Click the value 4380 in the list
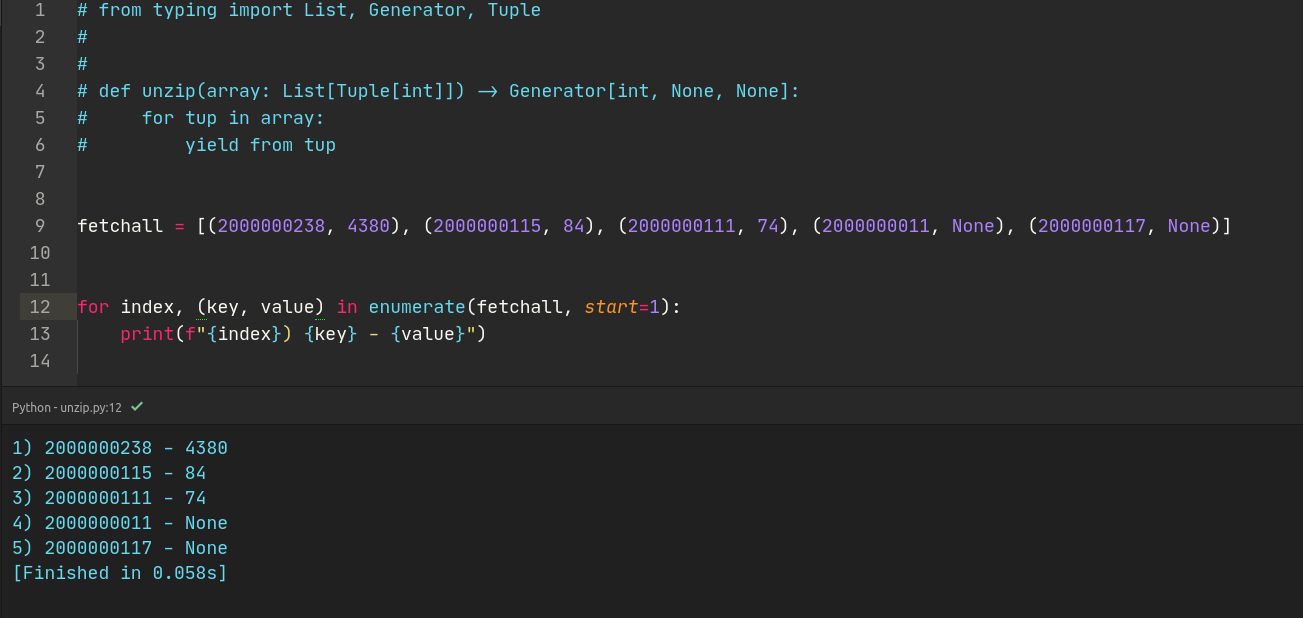 [368, 226]
